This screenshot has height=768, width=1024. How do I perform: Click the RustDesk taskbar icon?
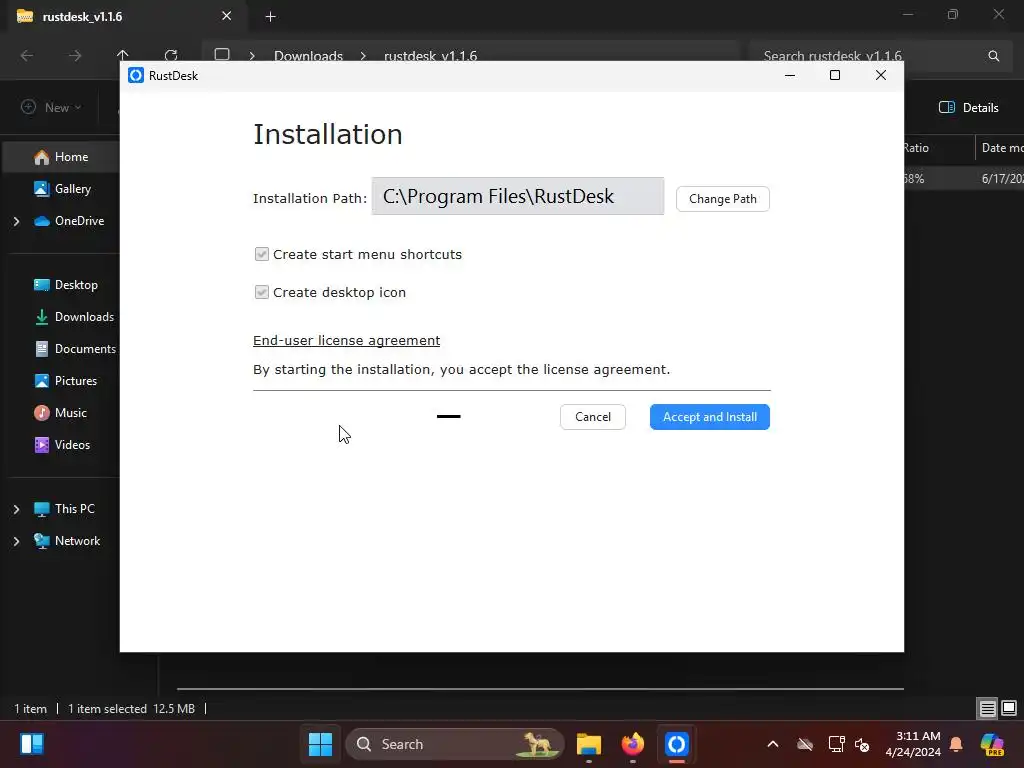coord(677,744)
